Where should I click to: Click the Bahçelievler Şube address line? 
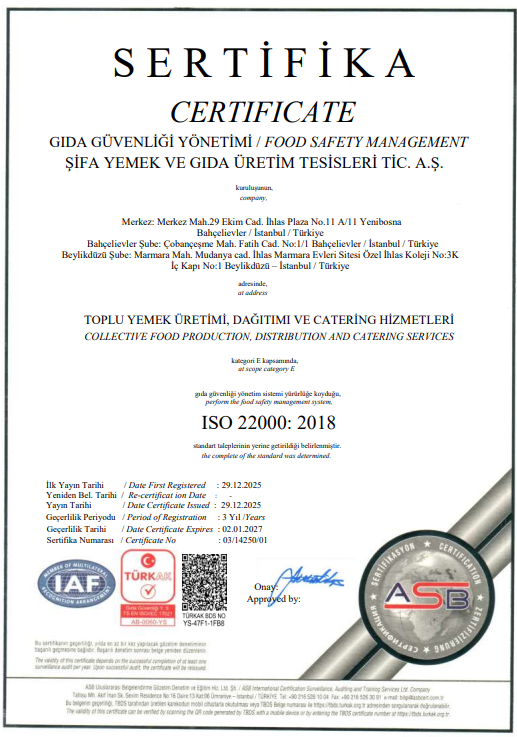click(262, 244)
